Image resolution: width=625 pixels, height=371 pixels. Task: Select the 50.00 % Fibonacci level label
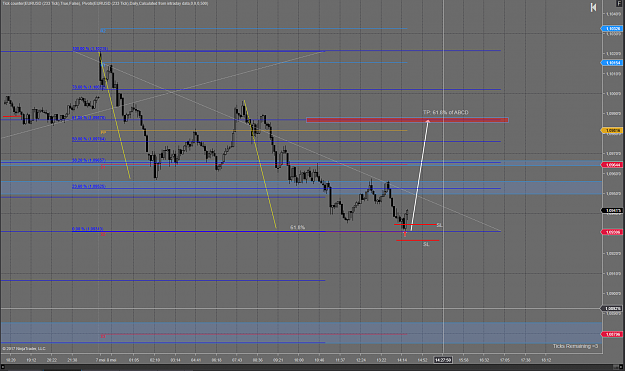pyautogui.click(x=88, y=139)
